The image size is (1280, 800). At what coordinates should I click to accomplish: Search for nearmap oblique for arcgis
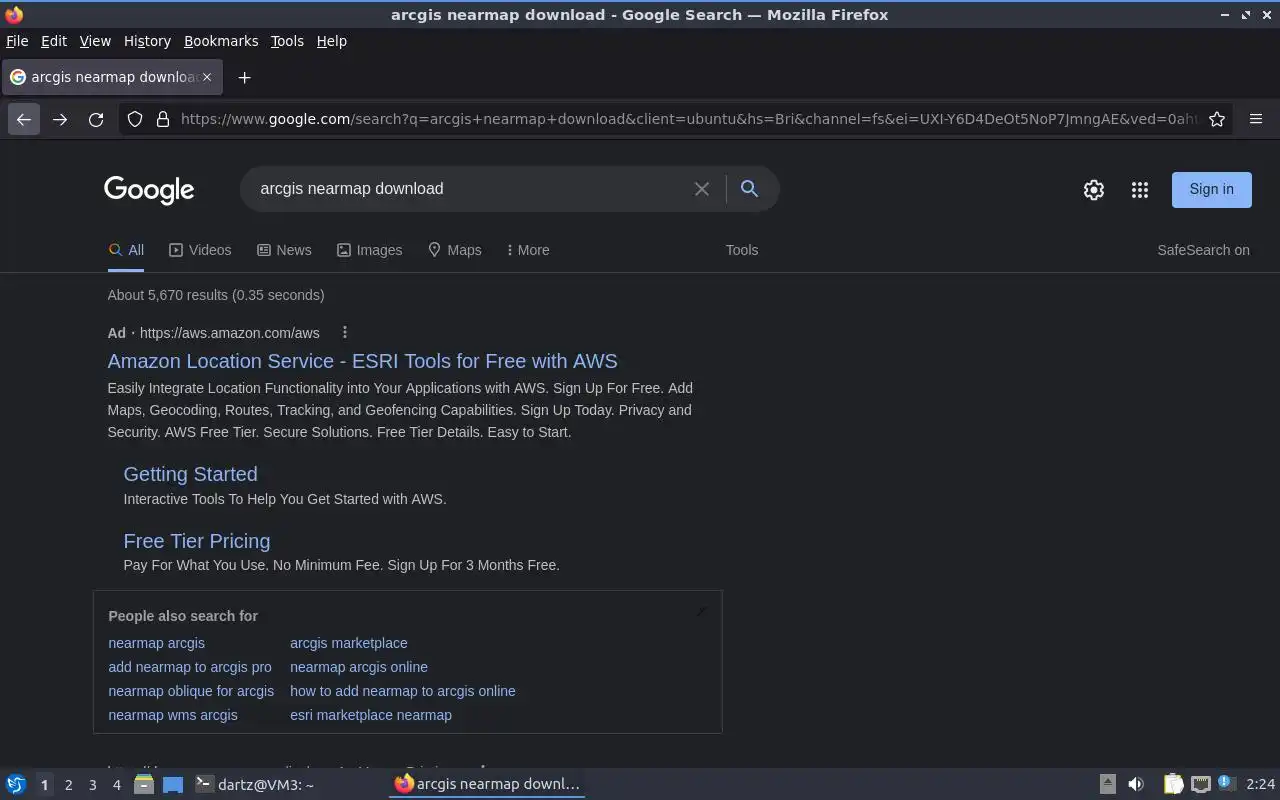[x=191, y=691]
